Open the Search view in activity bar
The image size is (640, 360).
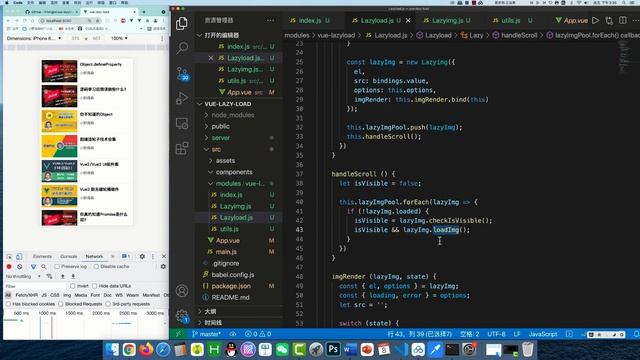(182, 48)
